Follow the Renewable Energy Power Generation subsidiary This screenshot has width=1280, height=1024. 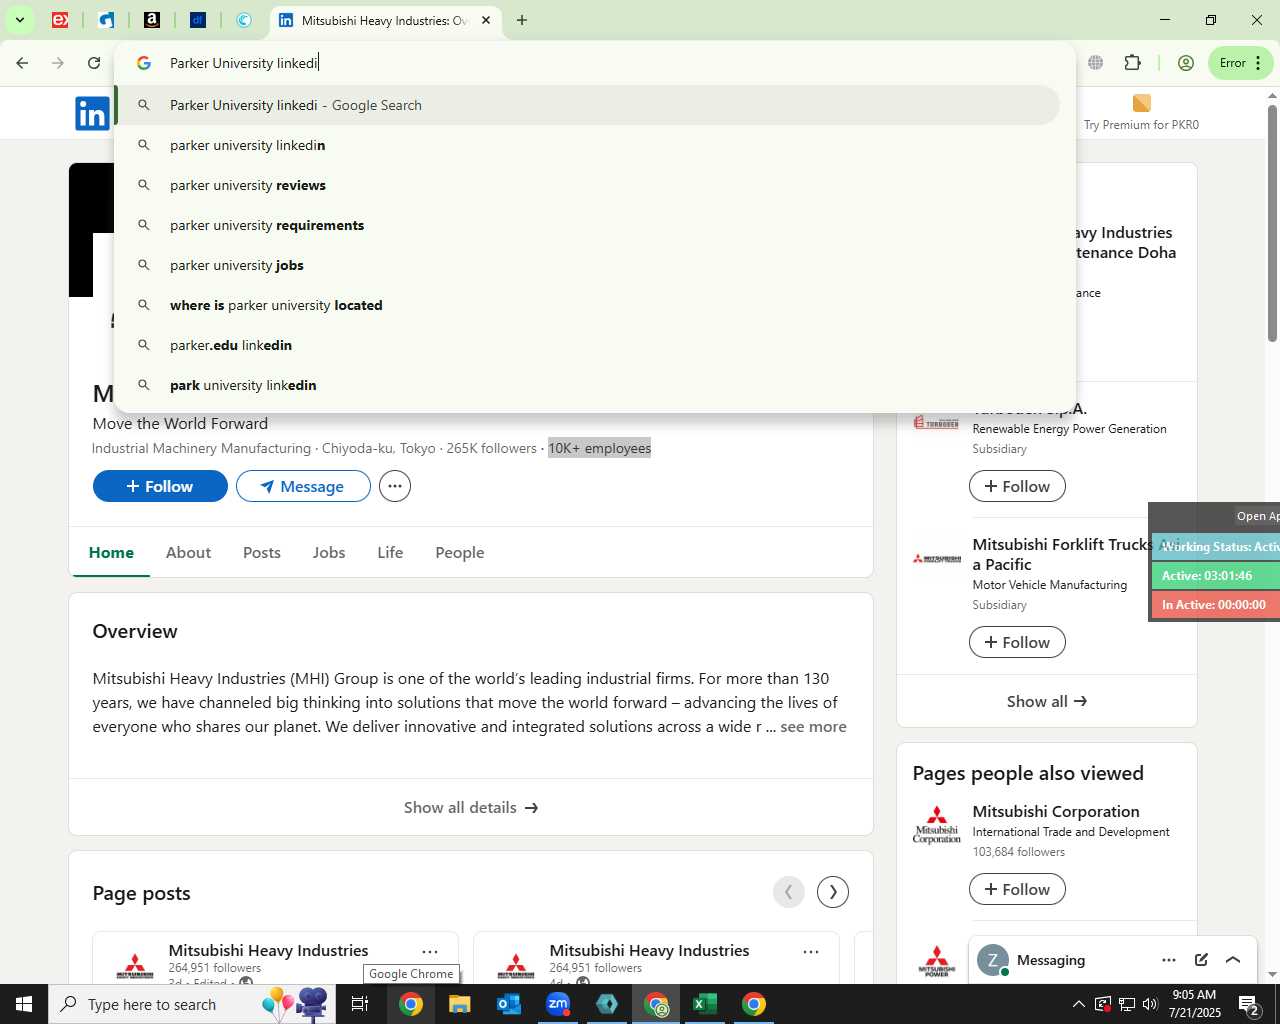pyautogui.click(x=1017, y=486)
